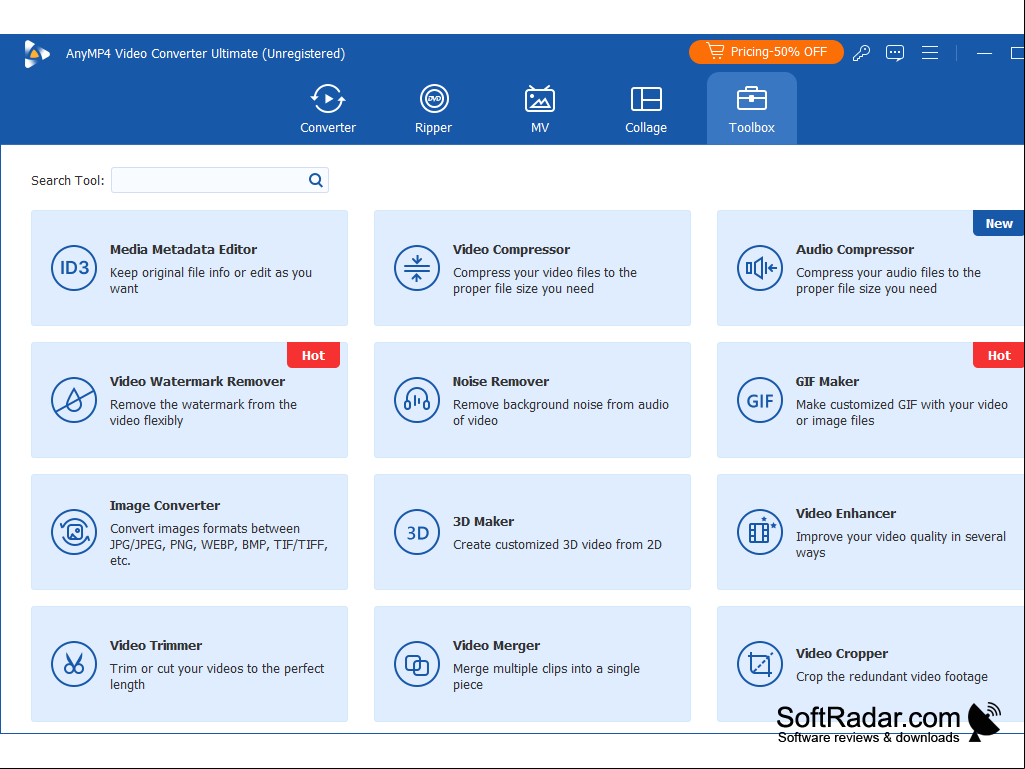The height and width of the screenshot is (769, 1025).
Task: Click the 3D Maker icon
Action: 417,532
